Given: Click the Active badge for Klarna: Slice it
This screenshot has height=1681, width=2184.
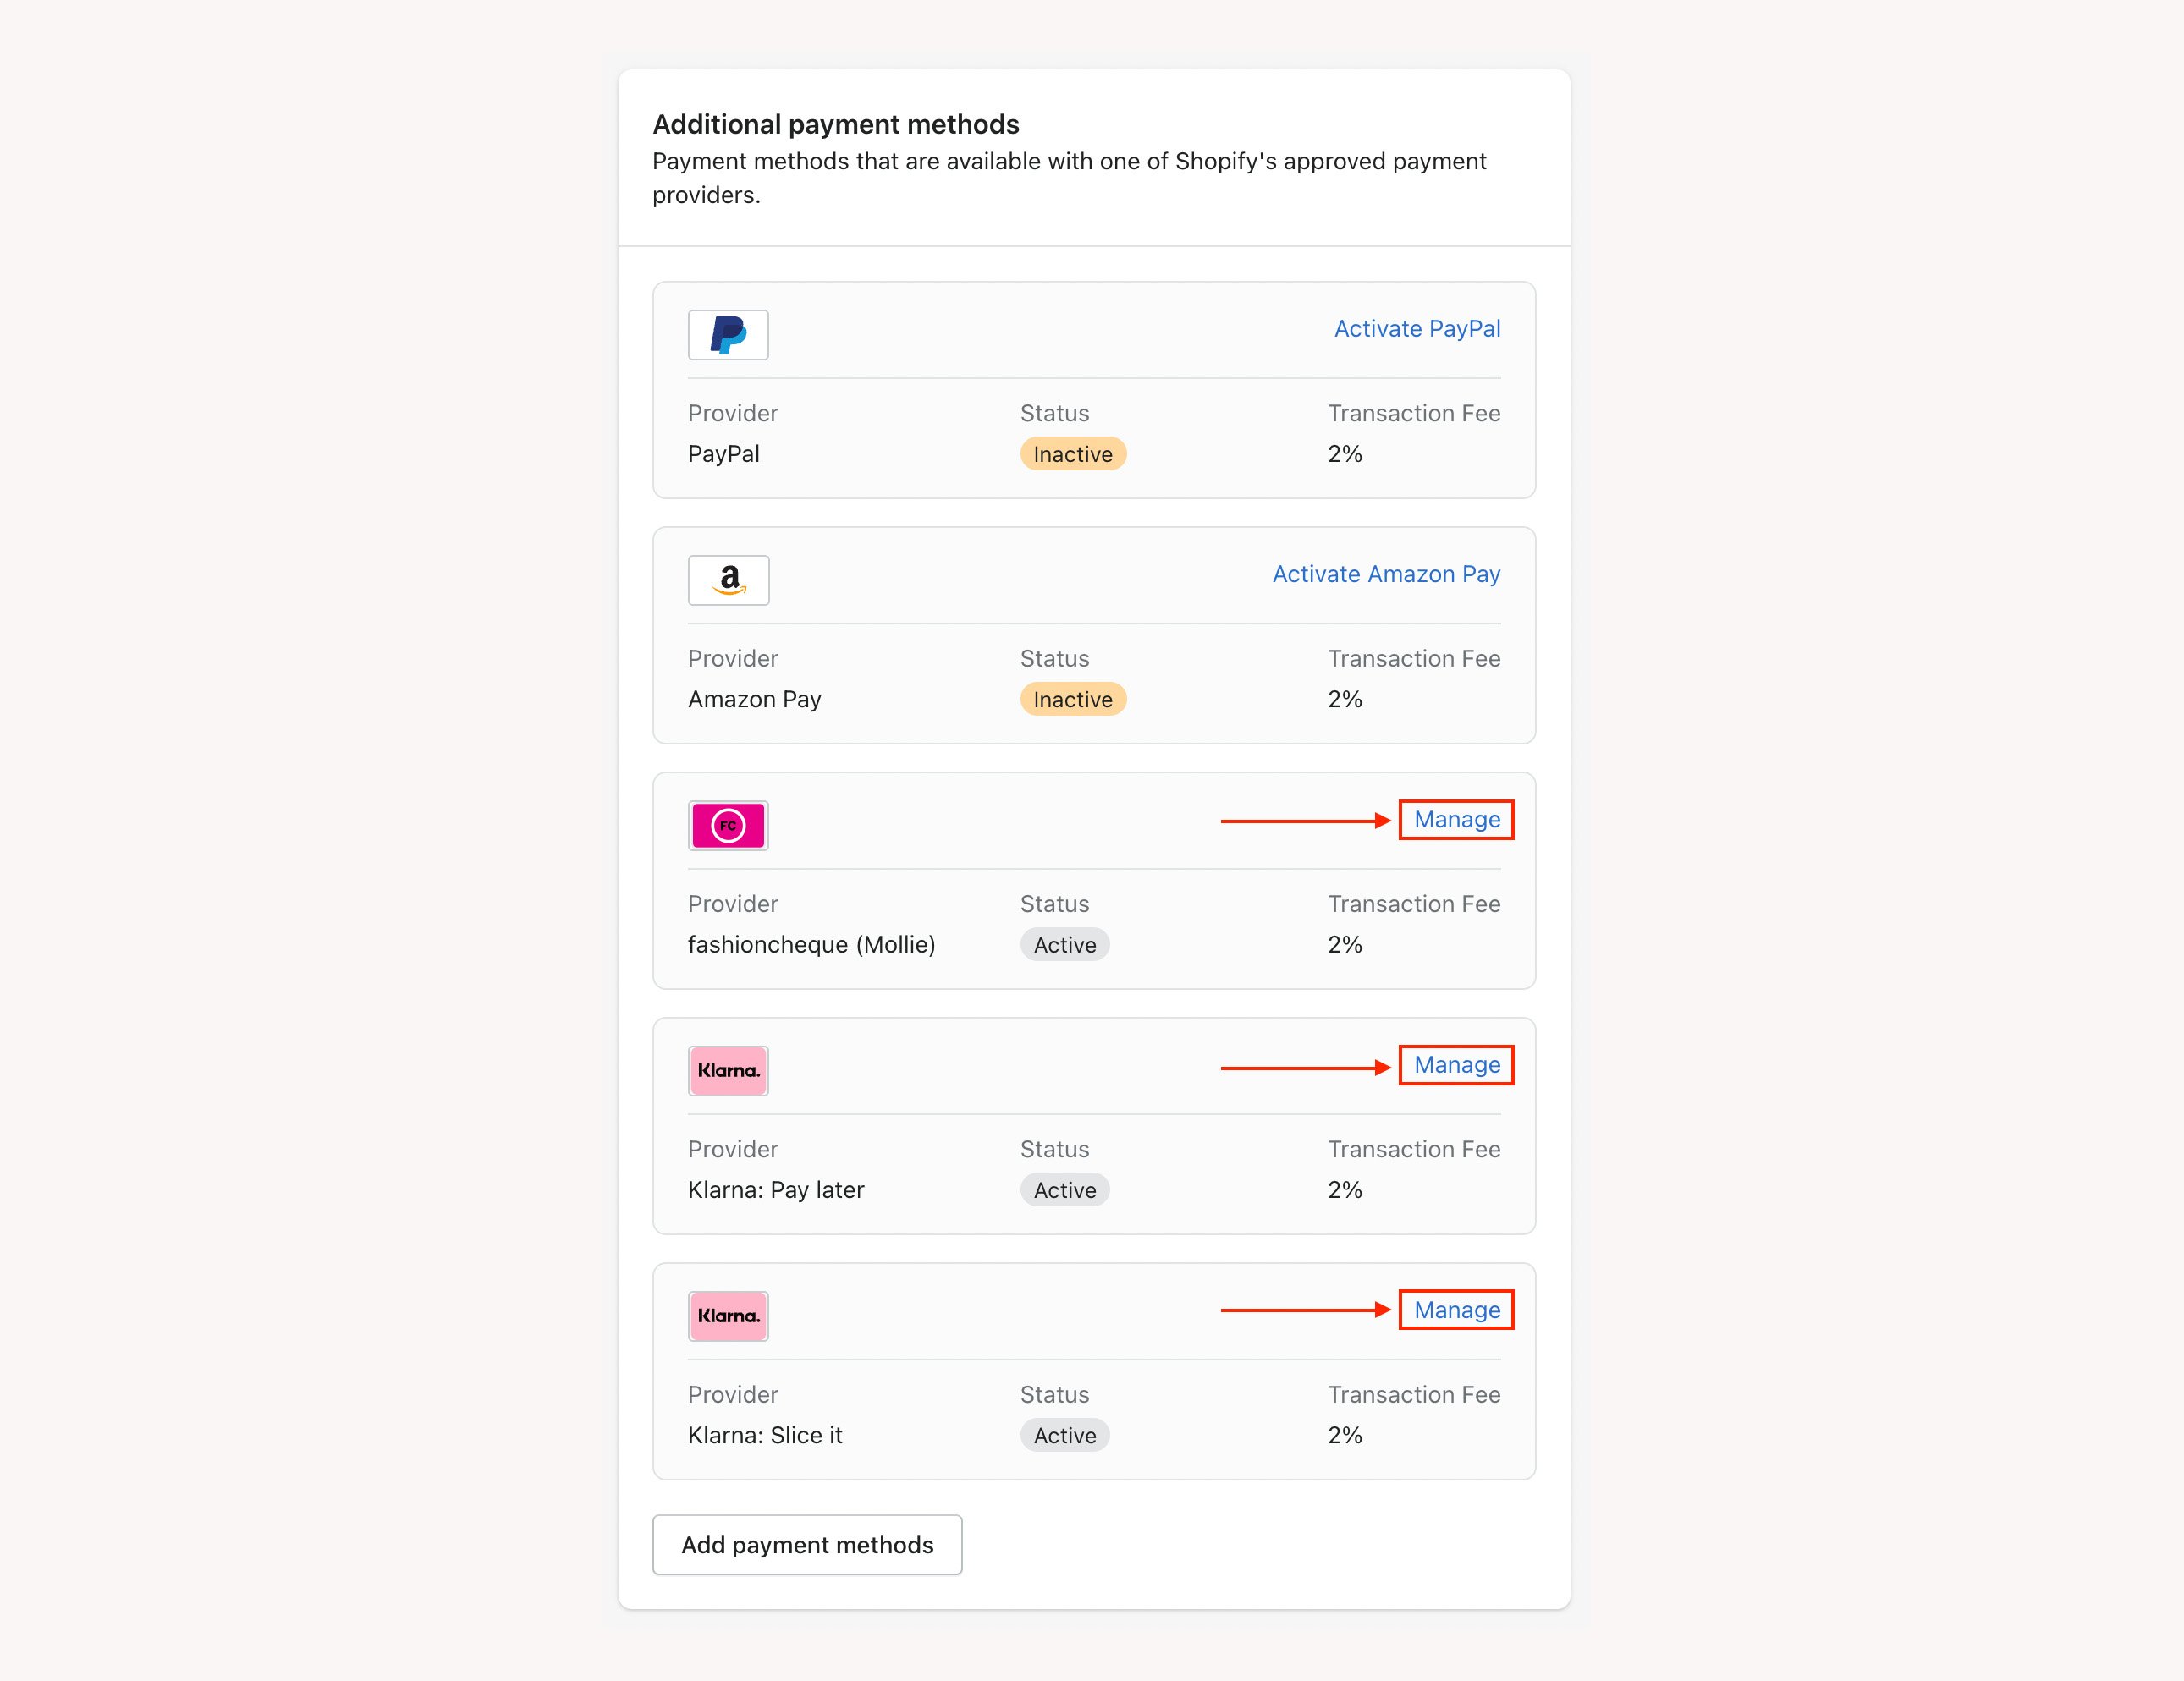Looking at the screenshot, I should [1064, 1435].
